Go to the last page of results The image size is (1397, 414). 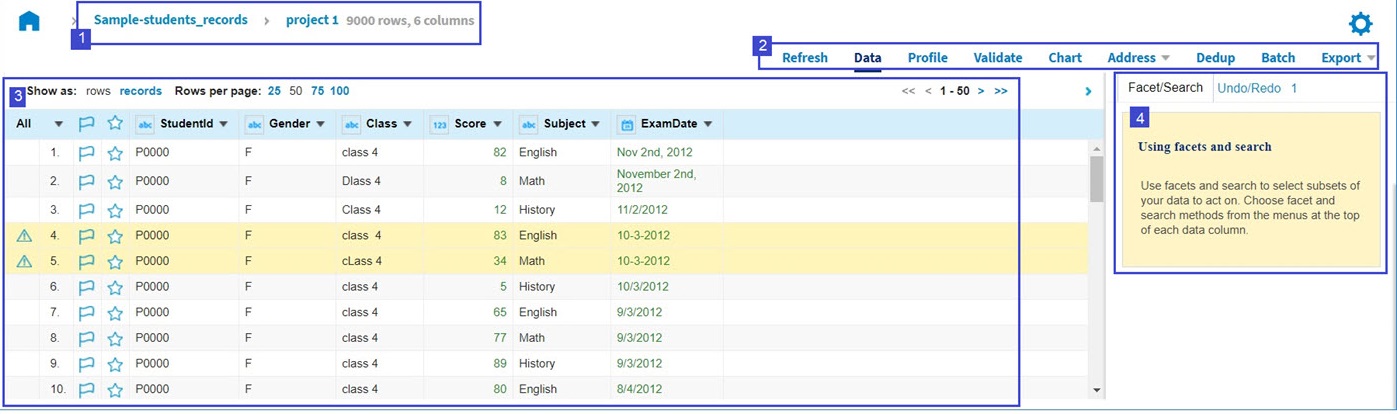pos(1000,91)
